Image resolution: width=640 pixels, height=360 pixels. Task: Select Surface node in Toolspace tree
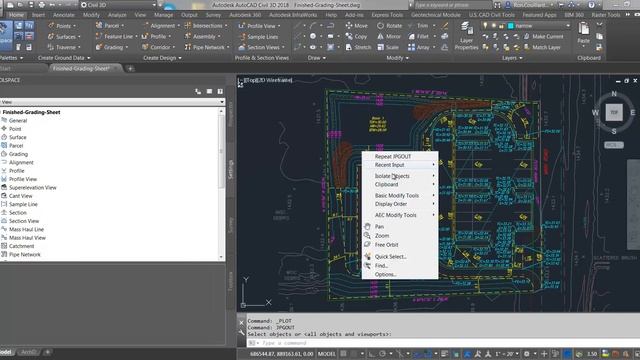tap(18, 137)
